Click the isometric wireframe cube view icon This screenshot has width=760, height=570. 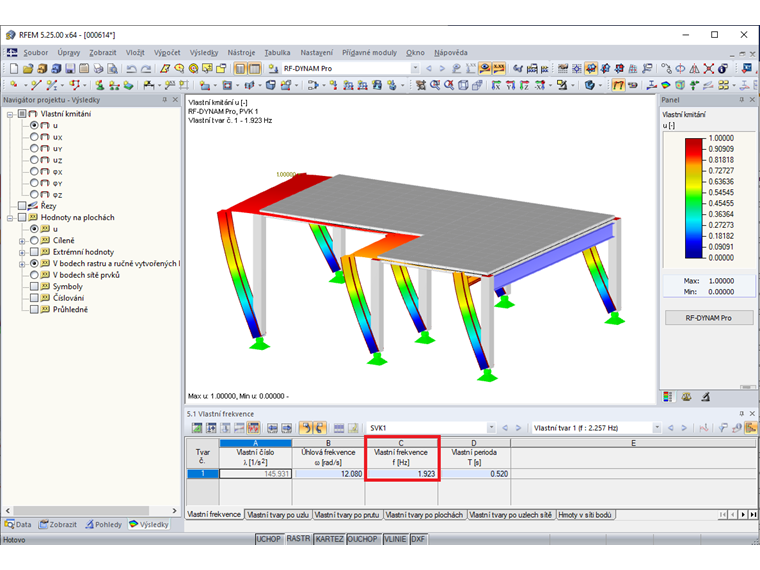(463, 85)
